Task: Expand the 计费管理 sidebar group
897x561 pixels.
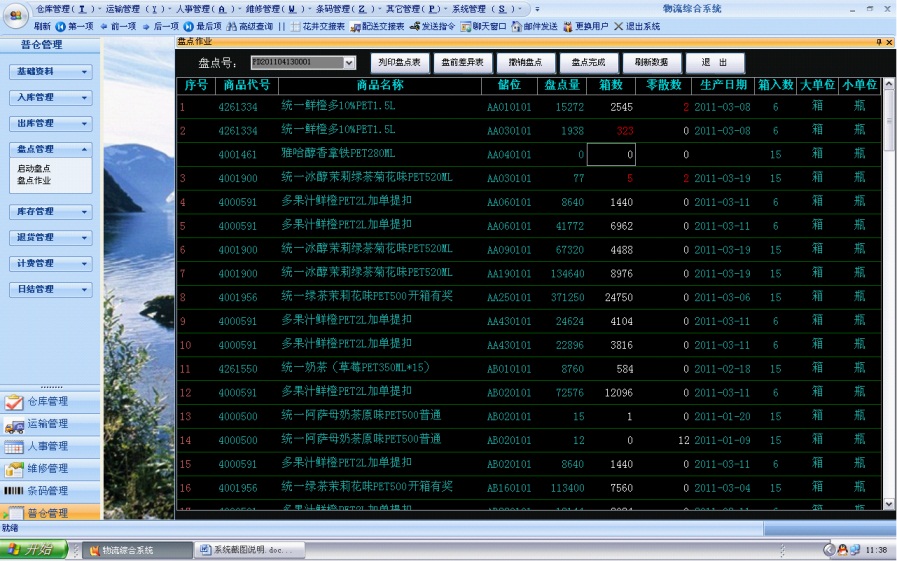Action: pyautogui.click(x=50, y=264)
